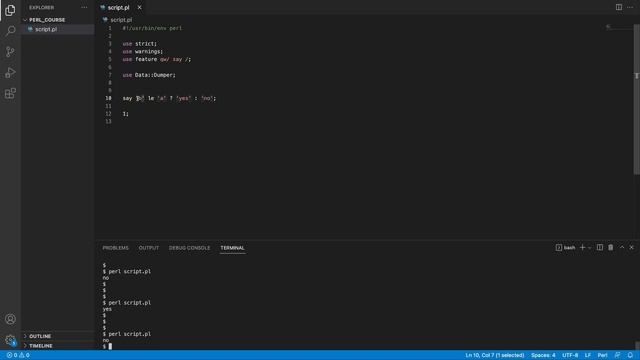Switch to the Problems tab
The image size is (640, 360).
pos(116,248)
